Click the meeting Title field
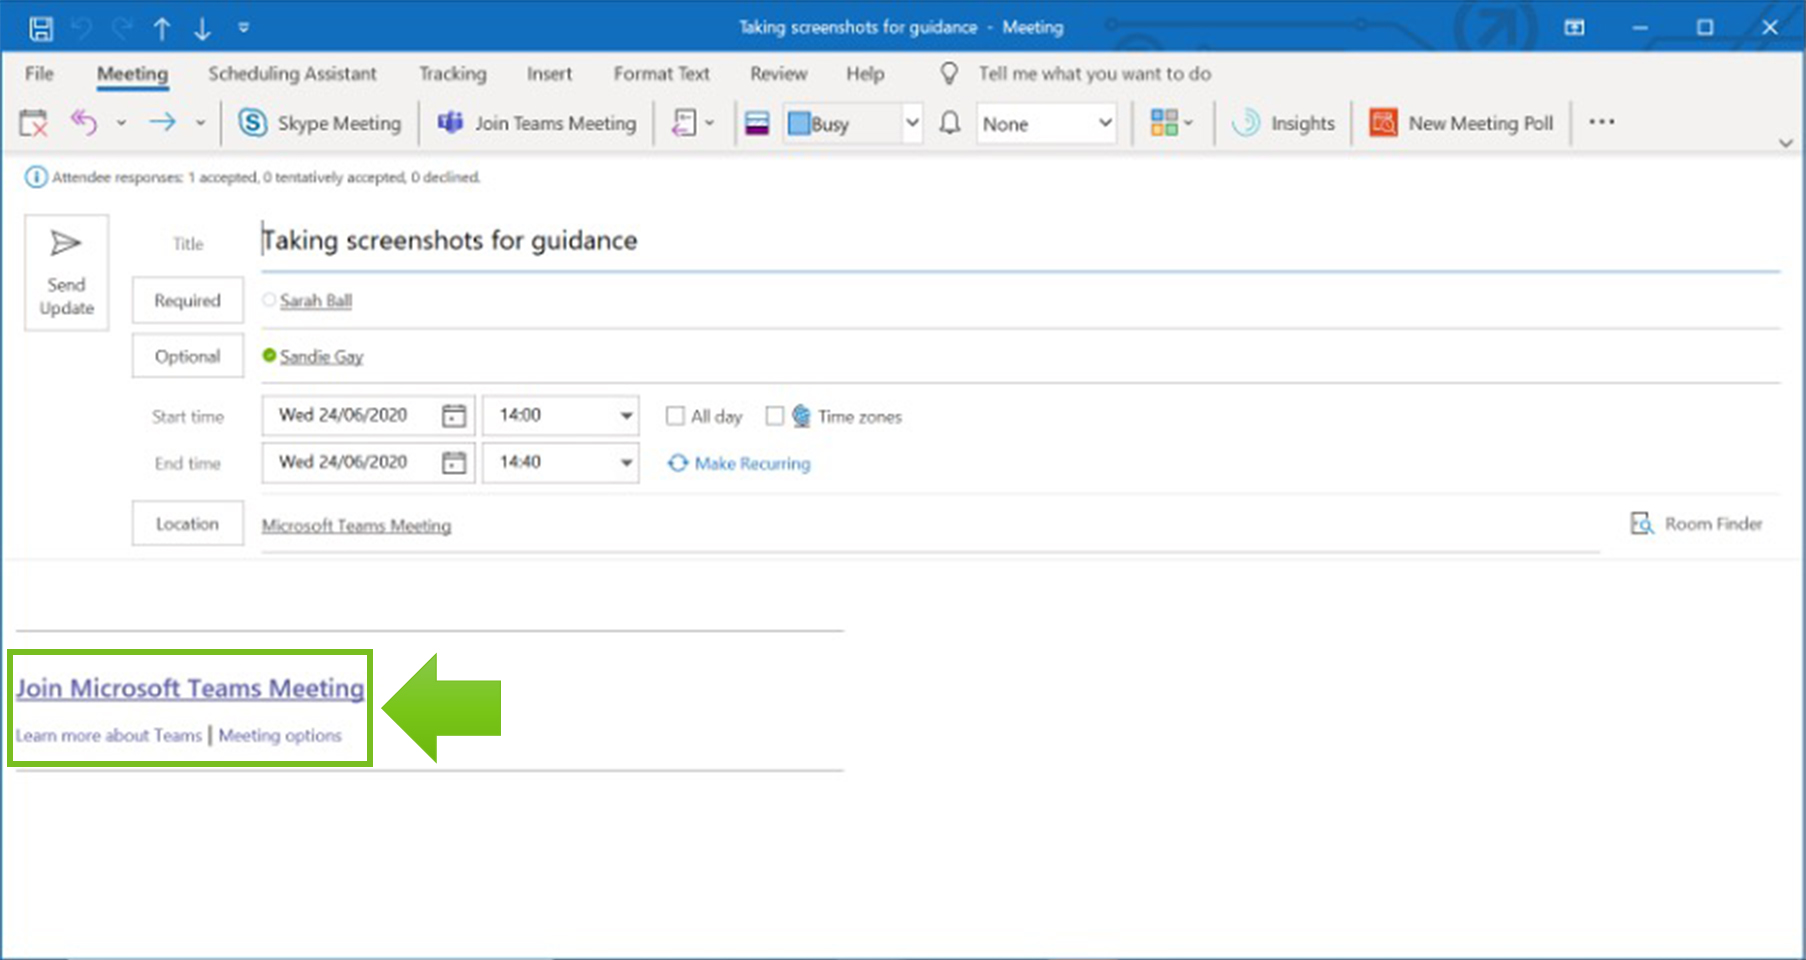 [1020, 241]
